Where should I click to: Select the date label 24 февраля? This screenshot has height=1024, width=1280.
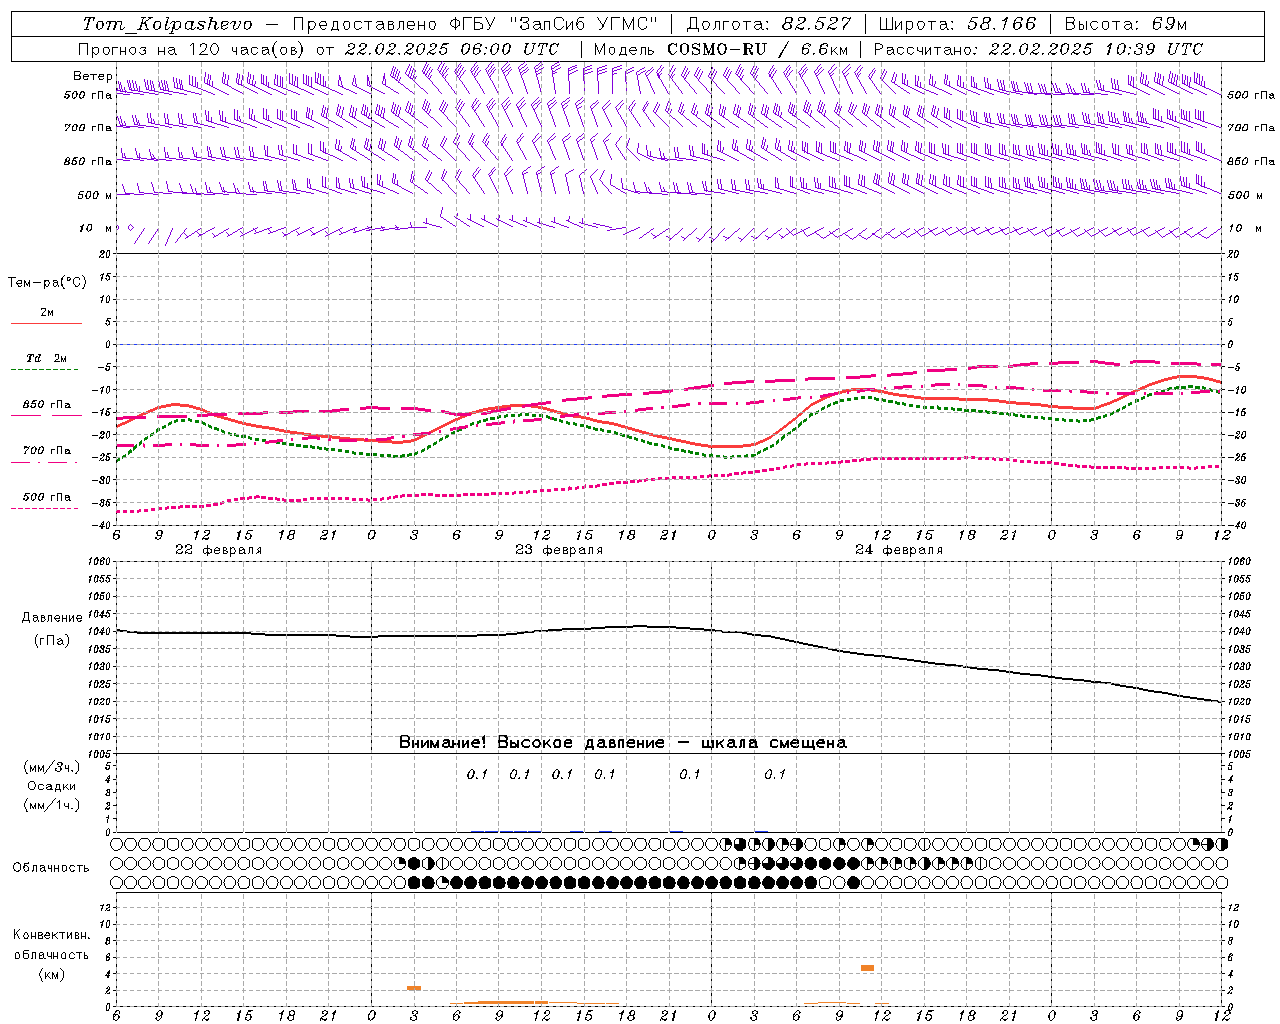click(x=899, y=550)
